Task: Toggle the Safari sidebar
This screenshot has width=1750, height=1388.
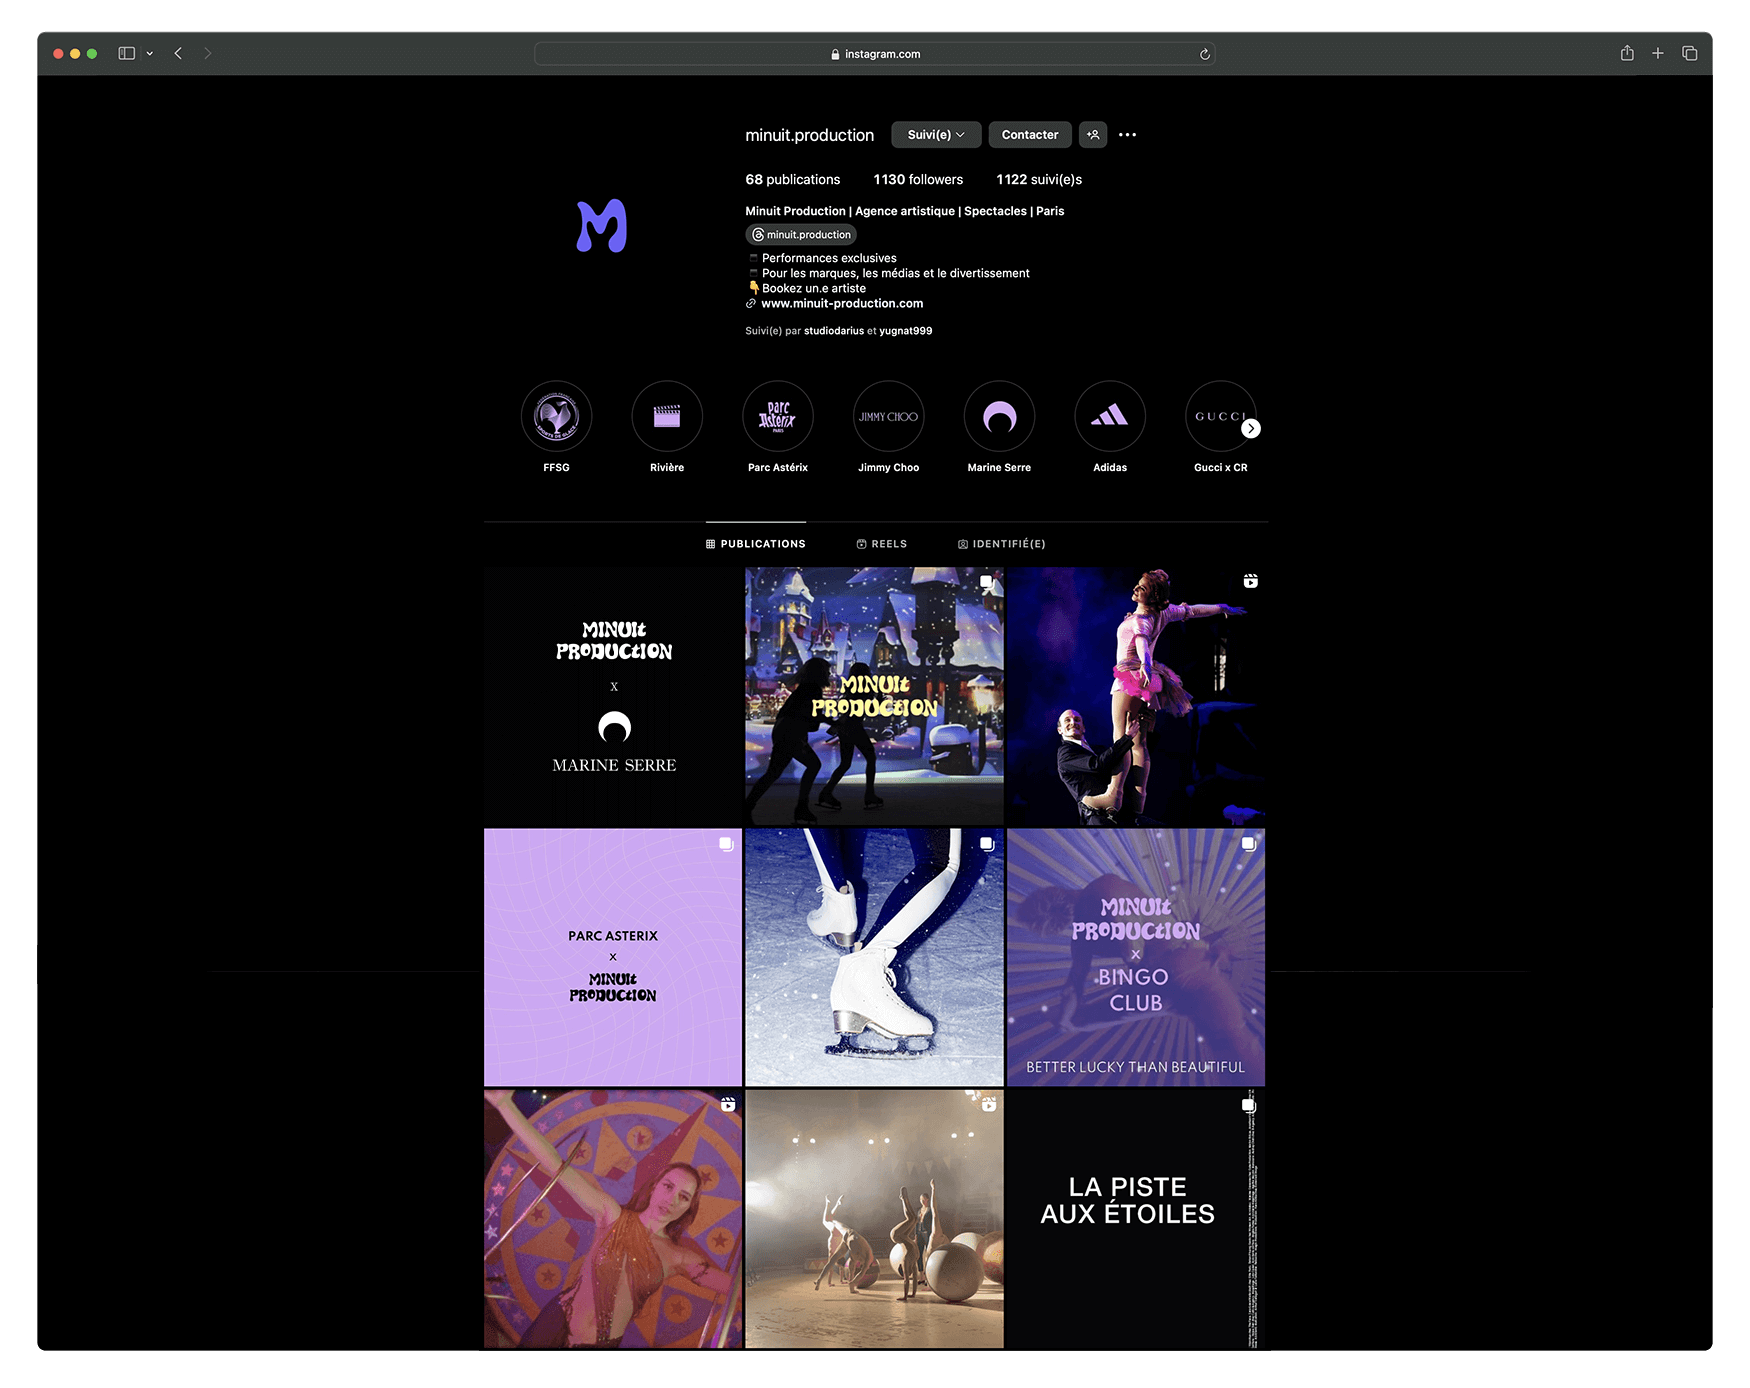Action: (x=127, y=54)
